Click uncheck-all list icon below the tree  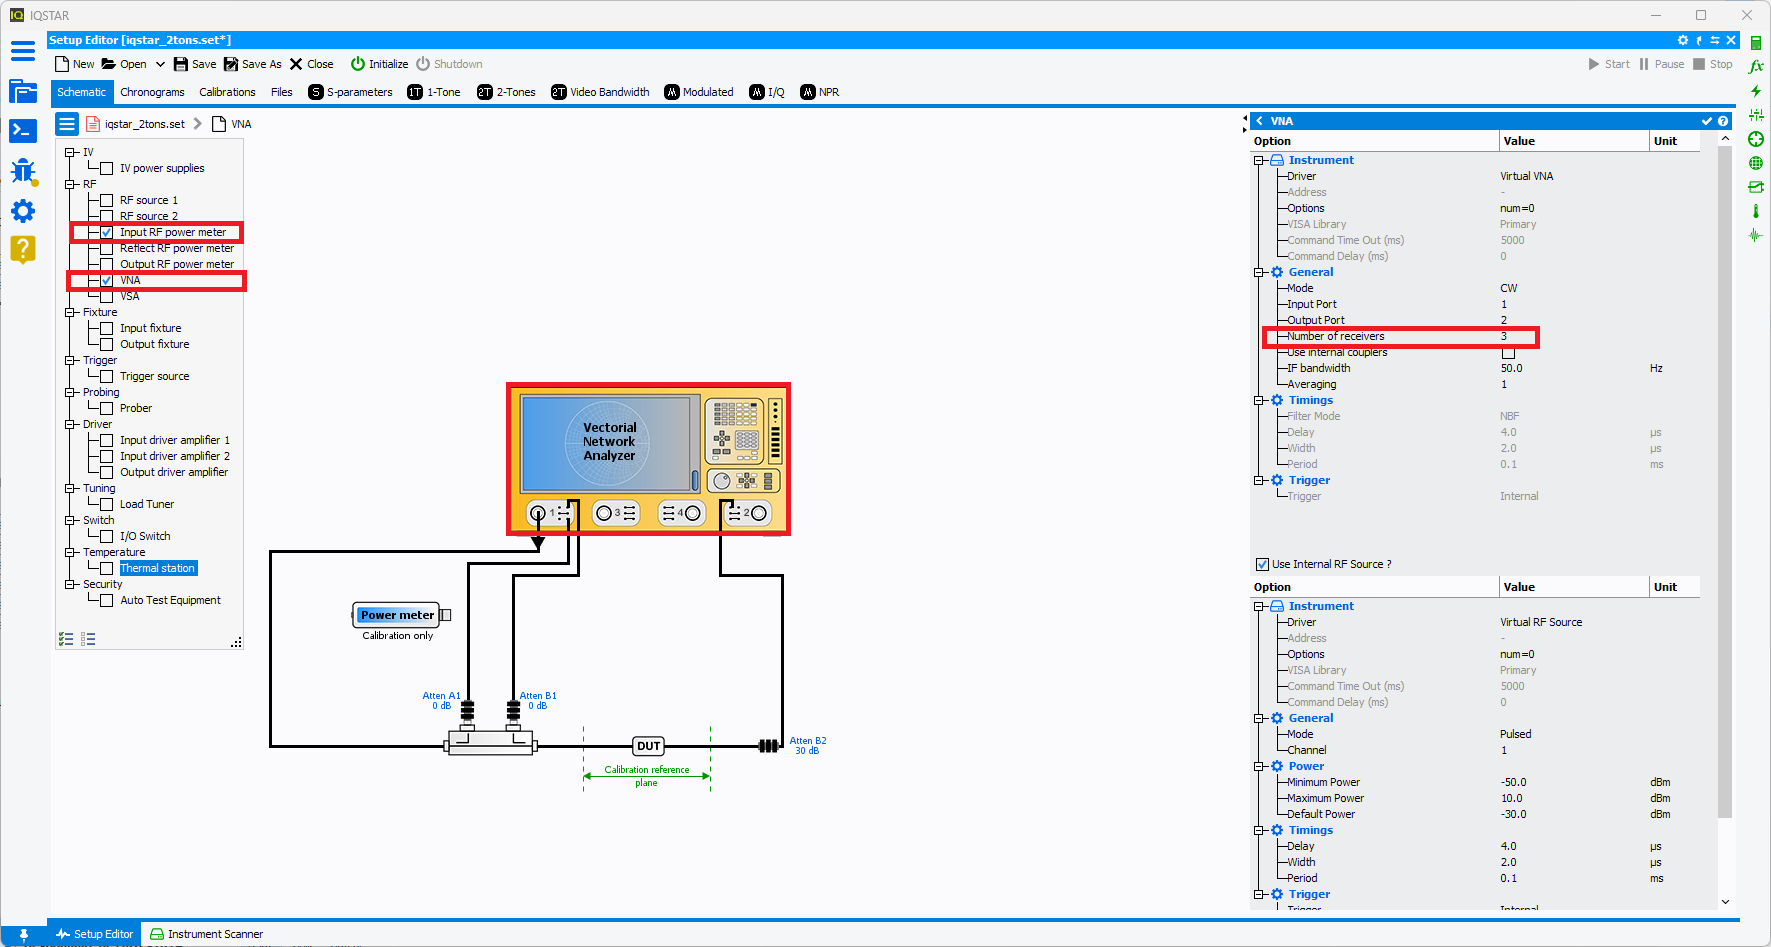pos(88,639)
